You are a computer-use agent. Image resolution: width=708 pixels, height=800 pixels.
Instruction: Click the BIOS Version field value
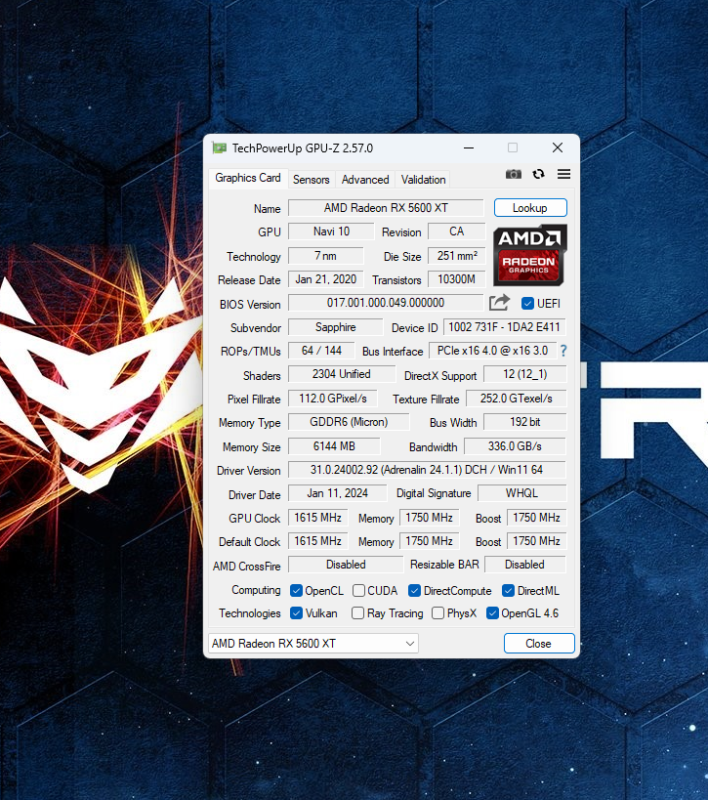(x=386, y=303)
